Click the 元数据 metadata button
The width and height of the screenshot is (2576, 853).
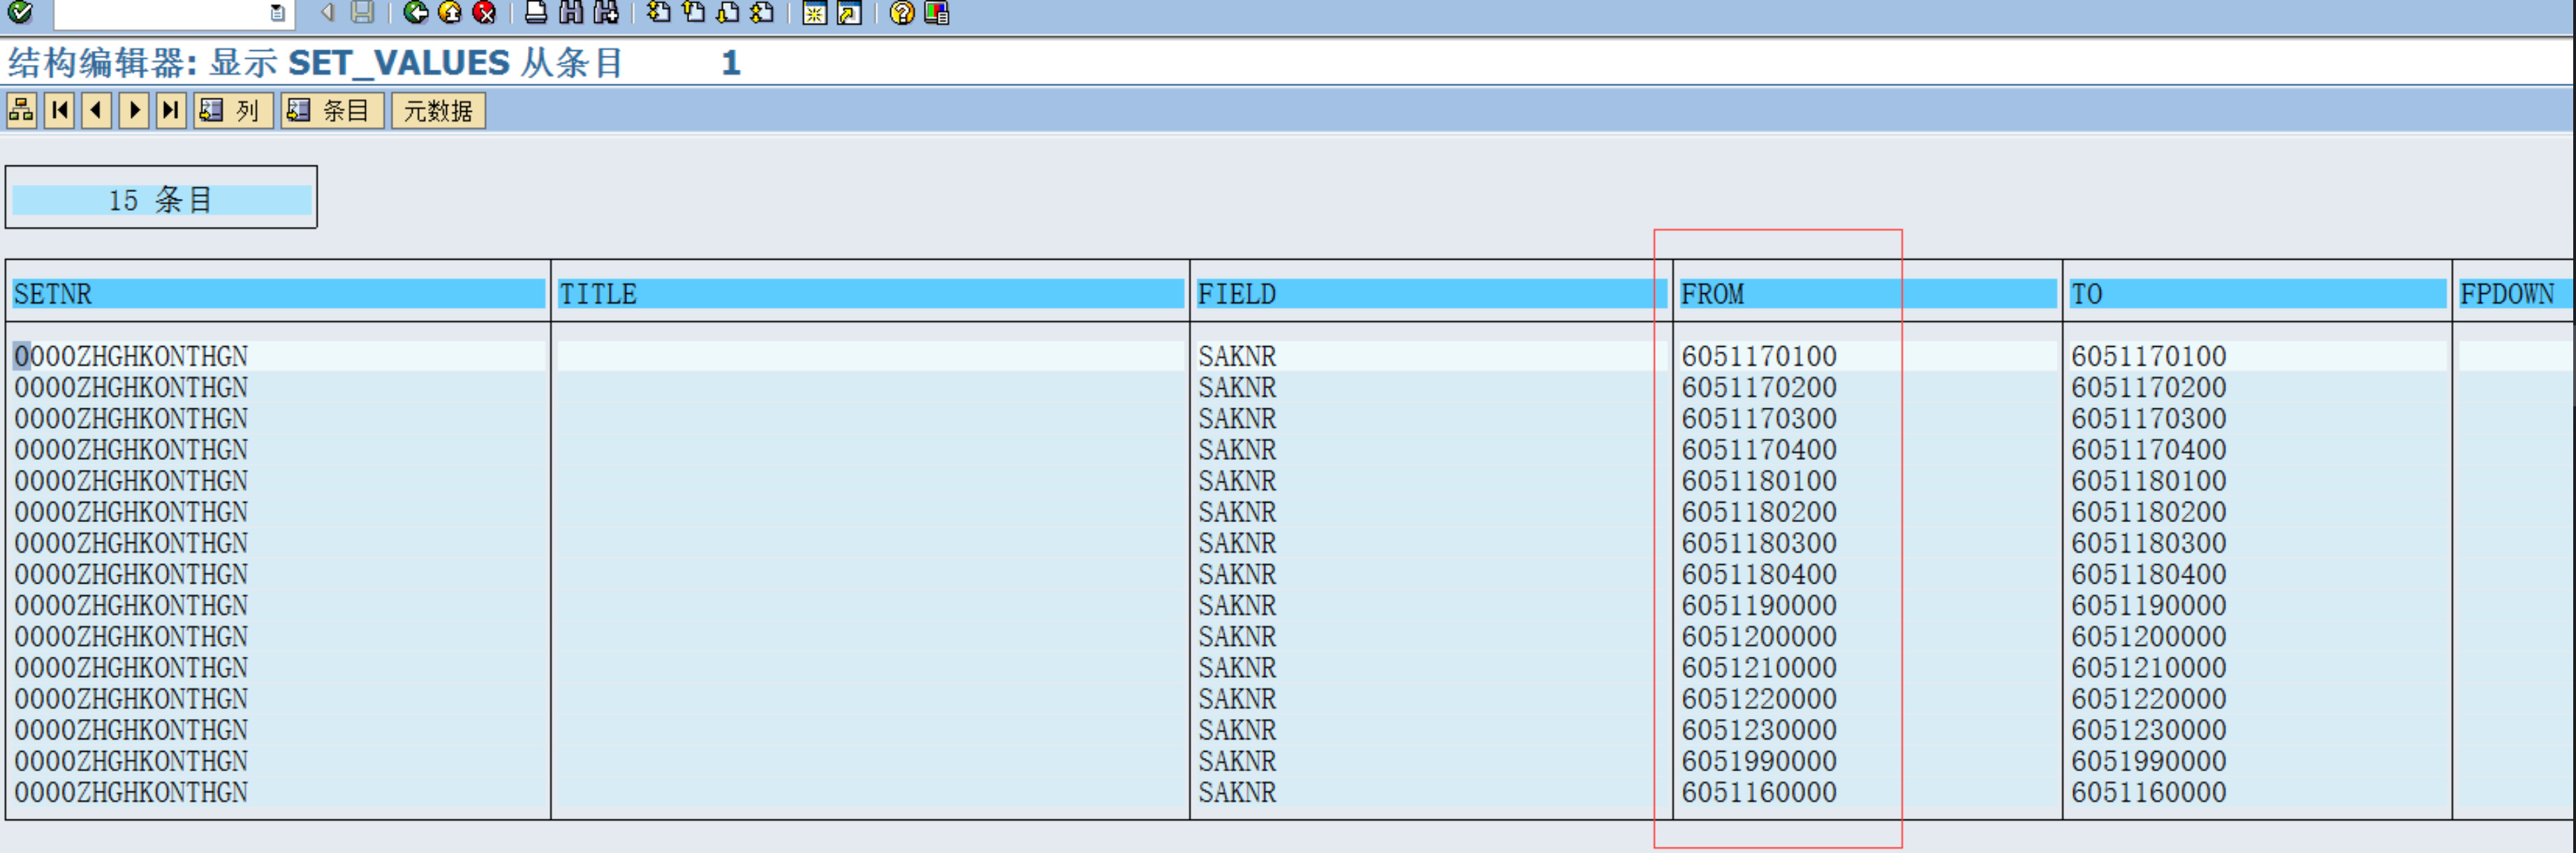click(x=438, y=110)
